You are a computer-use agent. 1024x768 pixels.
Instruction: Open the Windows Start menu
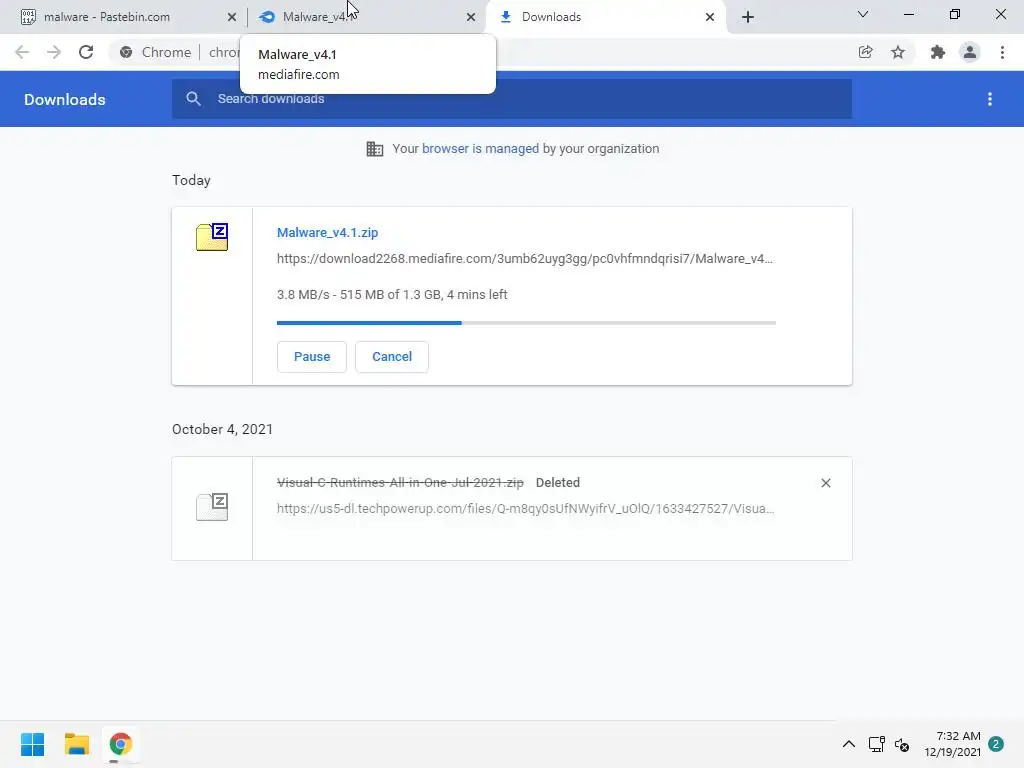33,744
